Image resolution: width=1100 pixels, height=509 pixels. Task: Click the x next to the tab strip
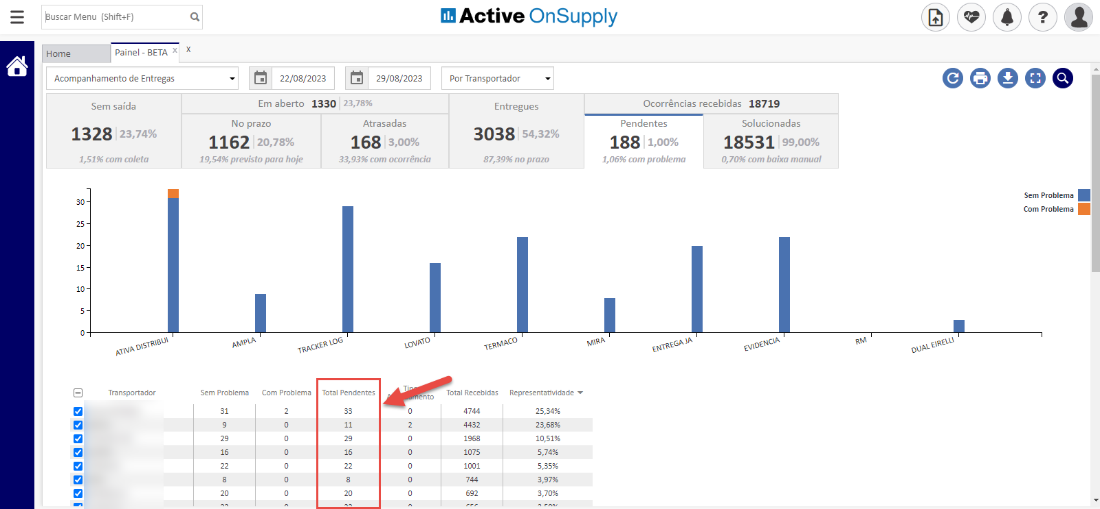tap(188, 49)
